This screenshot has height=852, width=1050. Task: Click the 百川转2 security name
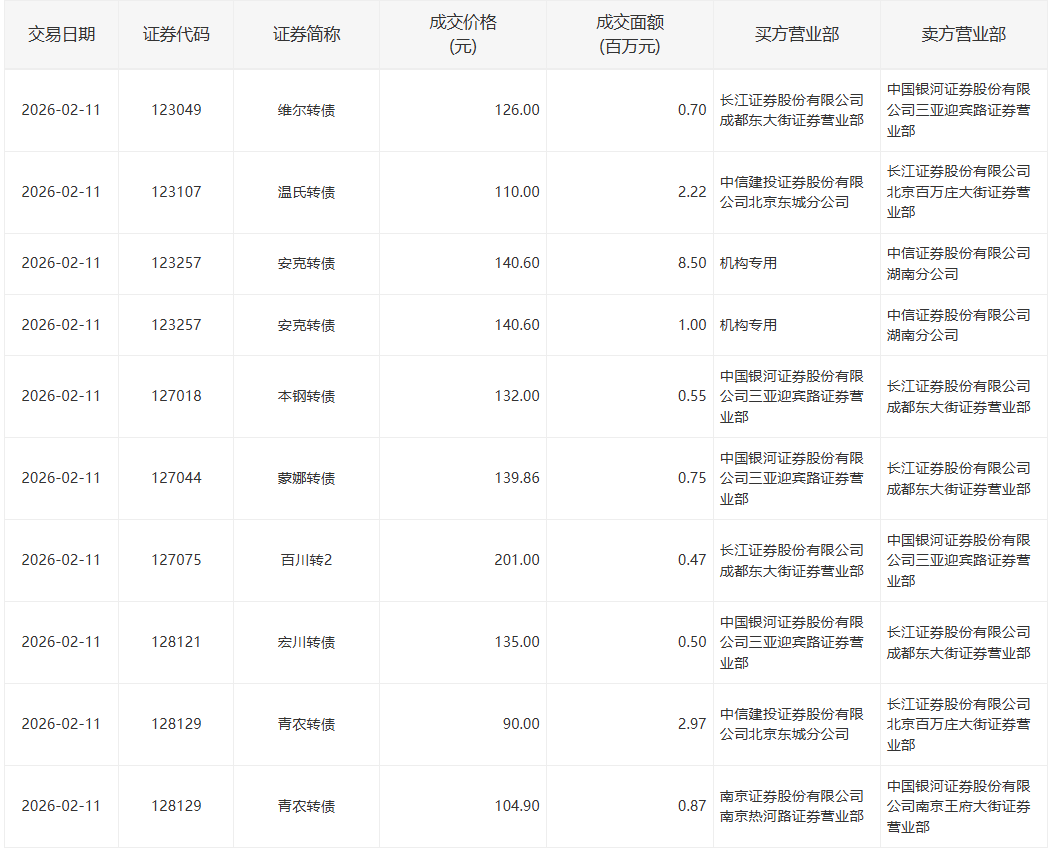coord(306,560)
